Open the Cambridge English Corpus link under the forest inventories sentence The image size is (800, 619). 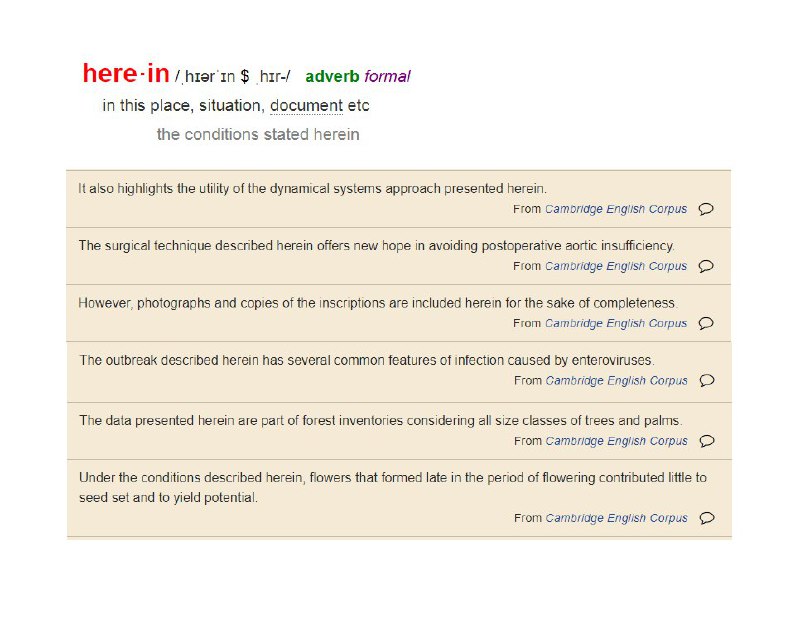click(x=616, y=440)
